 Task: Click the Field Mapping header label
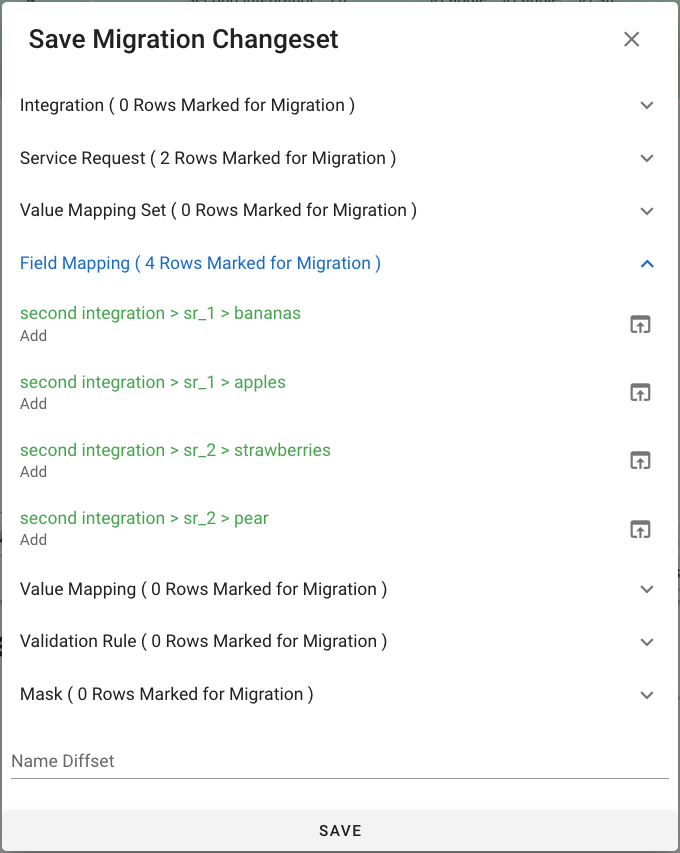(200, 264)
